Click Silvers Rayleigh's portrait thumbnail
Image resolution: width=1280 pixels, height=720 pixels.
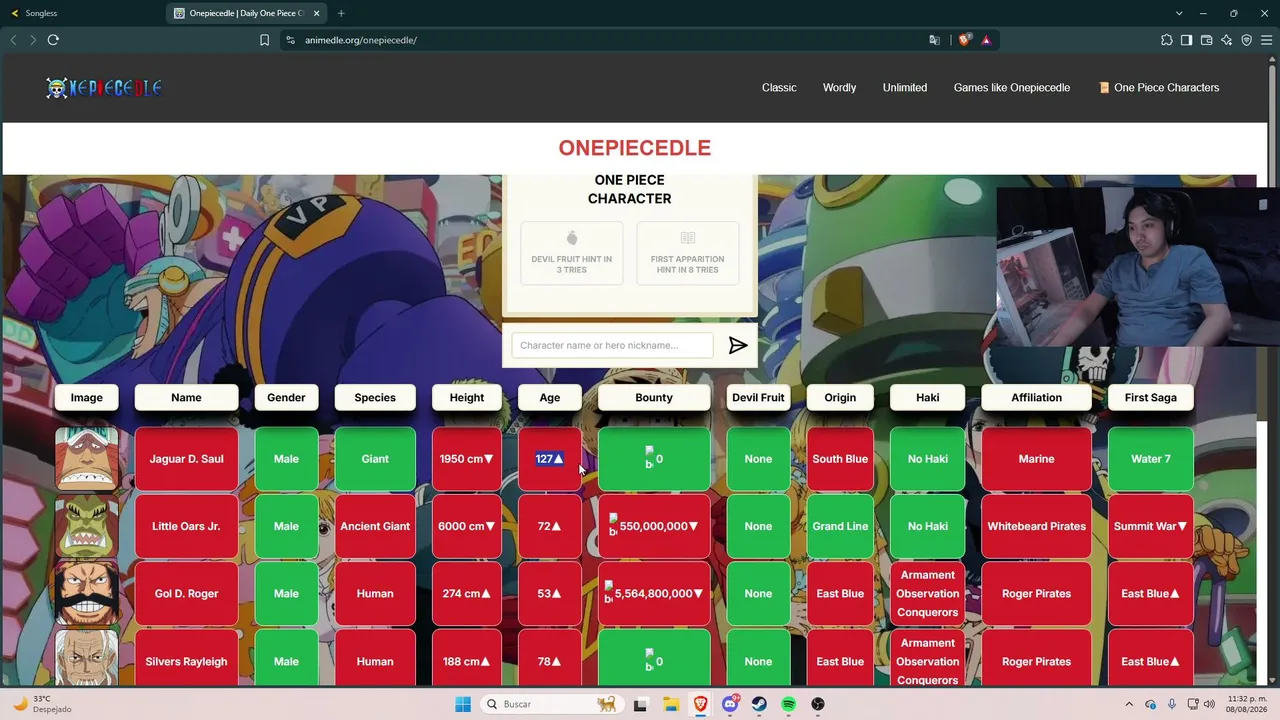click(86, 657)
